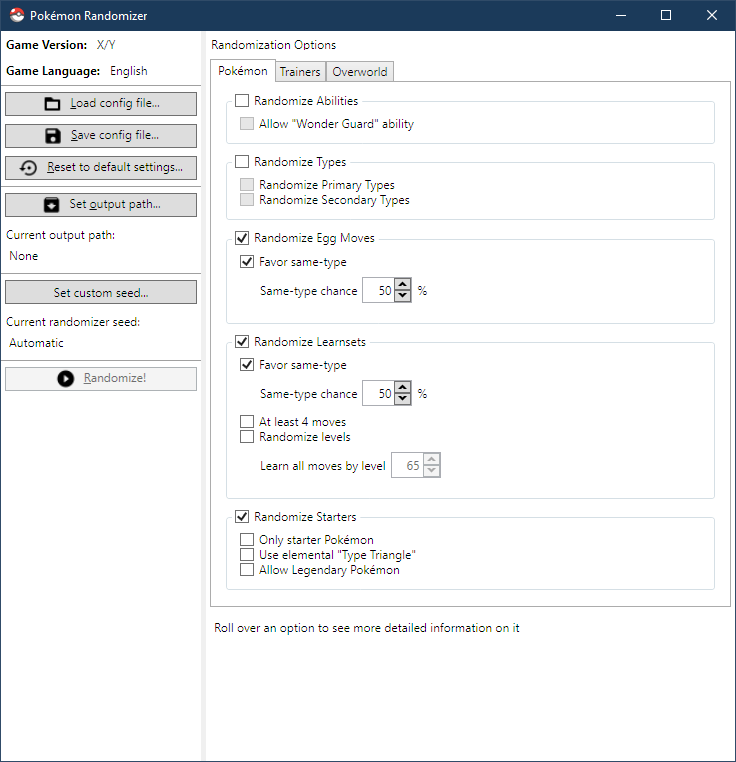Image resolution: width=736 pixels, height=762 pixels.
Task: Increase Egg Moves same-type chance
Action: click(x=403, y=284)
